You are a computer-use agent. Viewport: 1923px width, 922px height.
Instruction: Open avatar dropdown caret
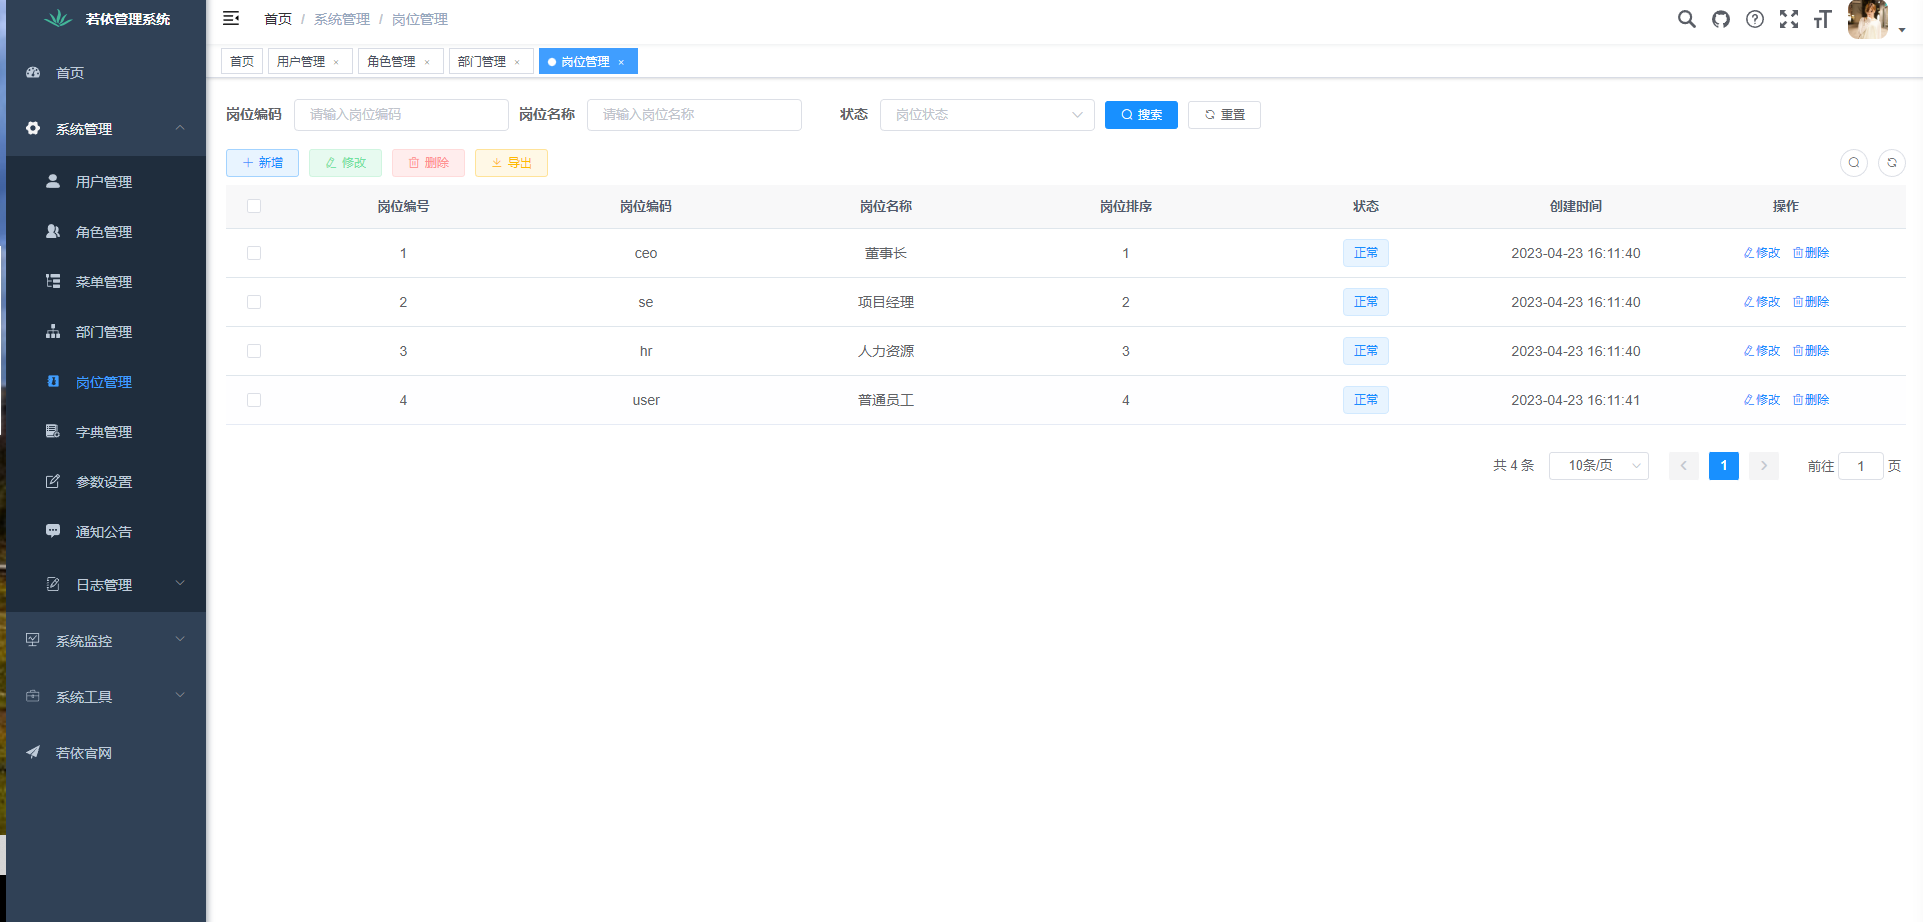(1901, 30)
